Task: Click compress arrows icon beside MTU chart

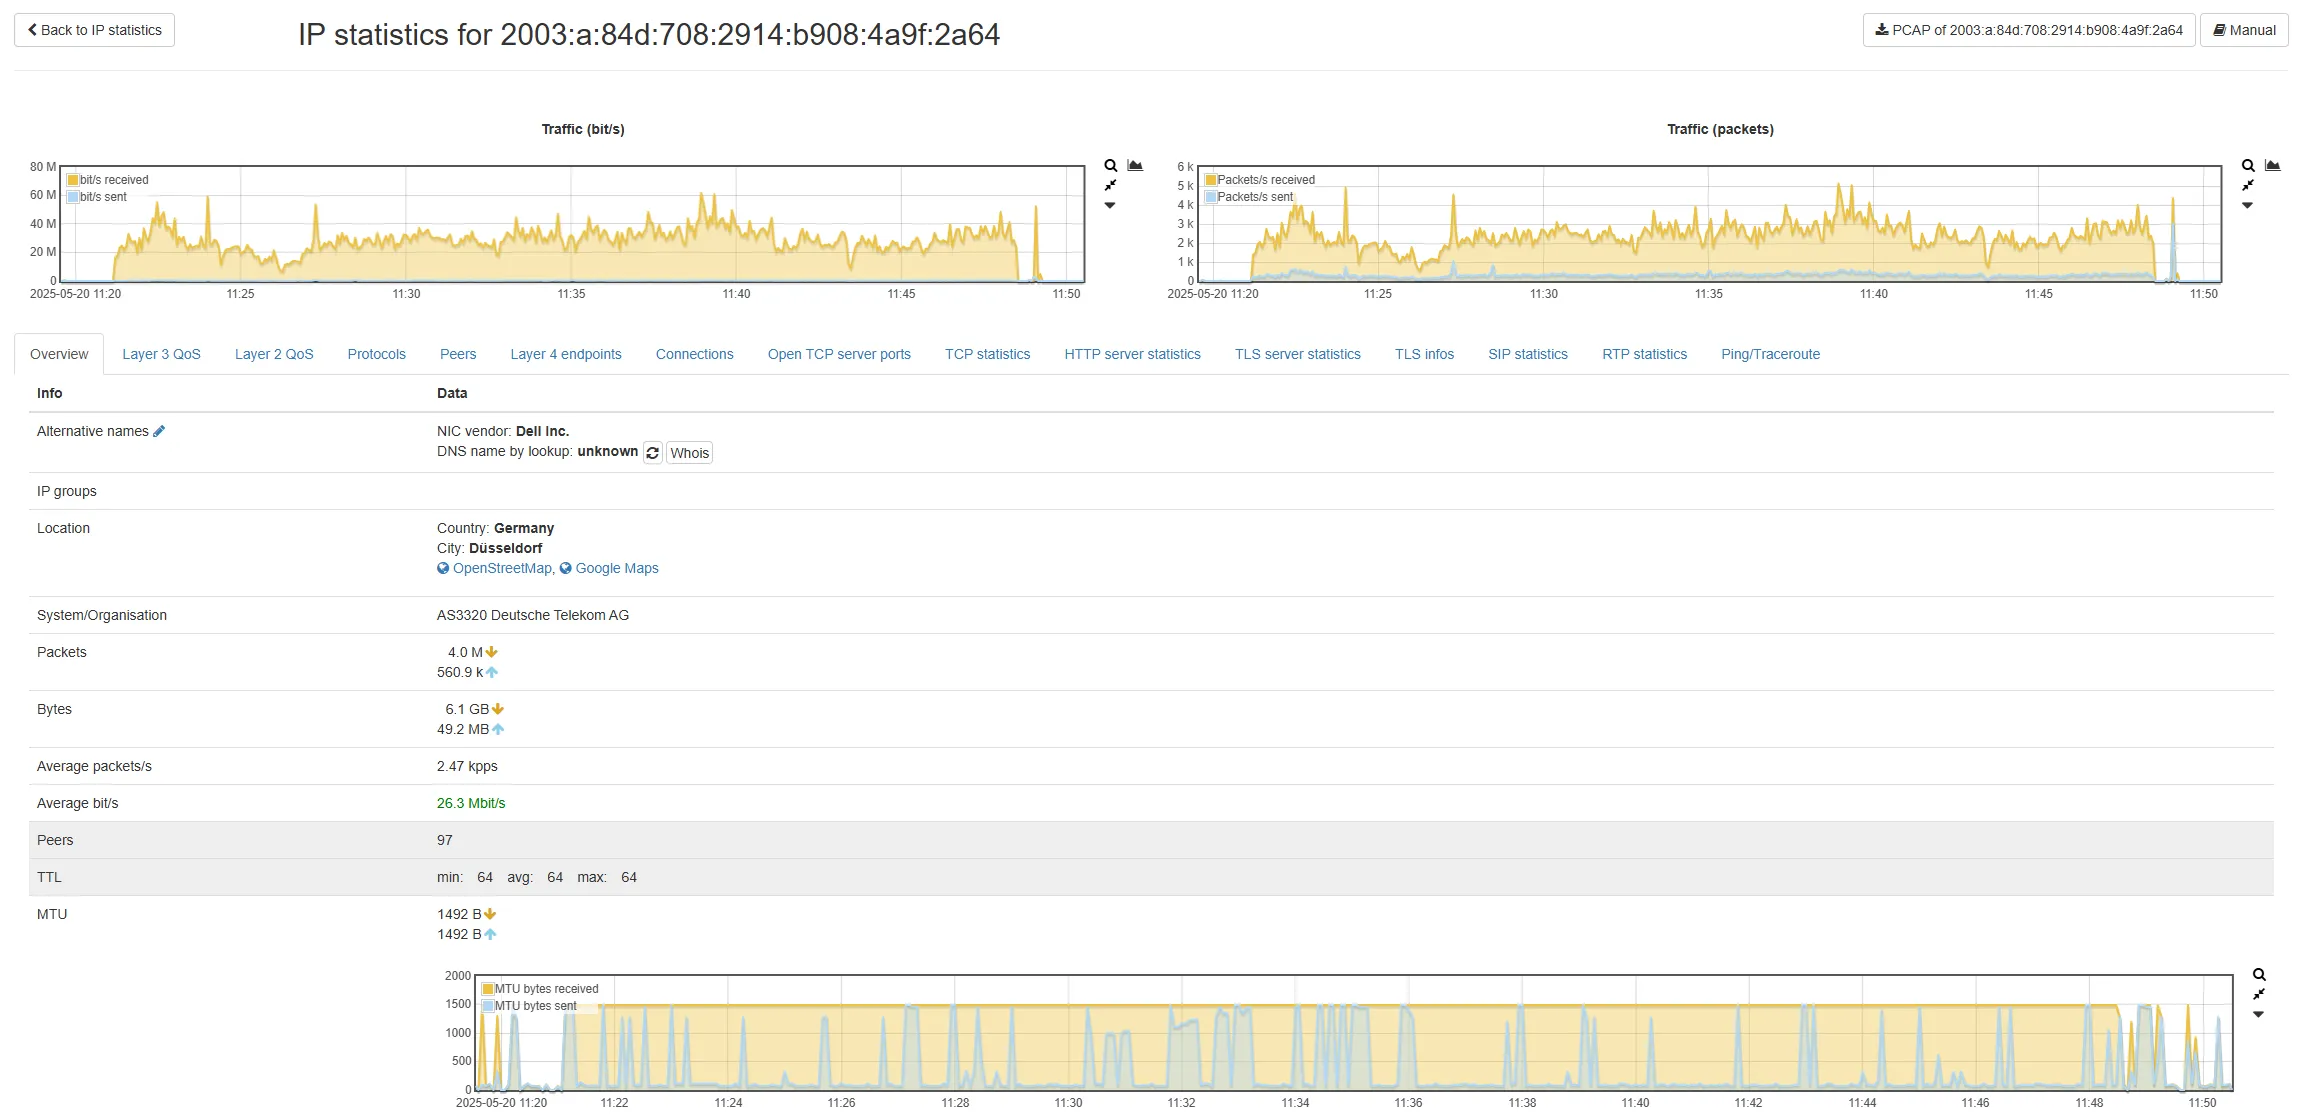Action: pos(2258,995)
